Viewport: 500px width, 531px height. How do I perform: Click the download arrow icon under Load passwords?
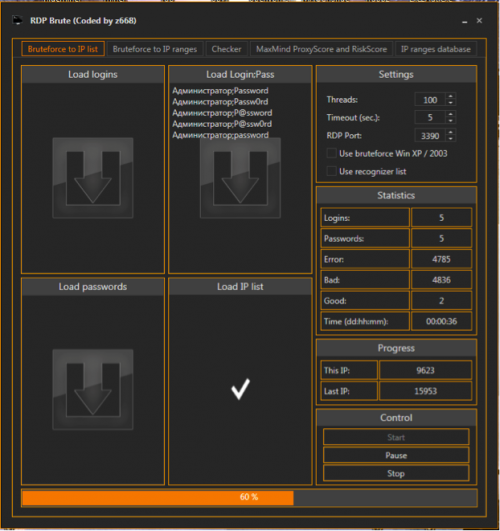click(x=93, y=389)
